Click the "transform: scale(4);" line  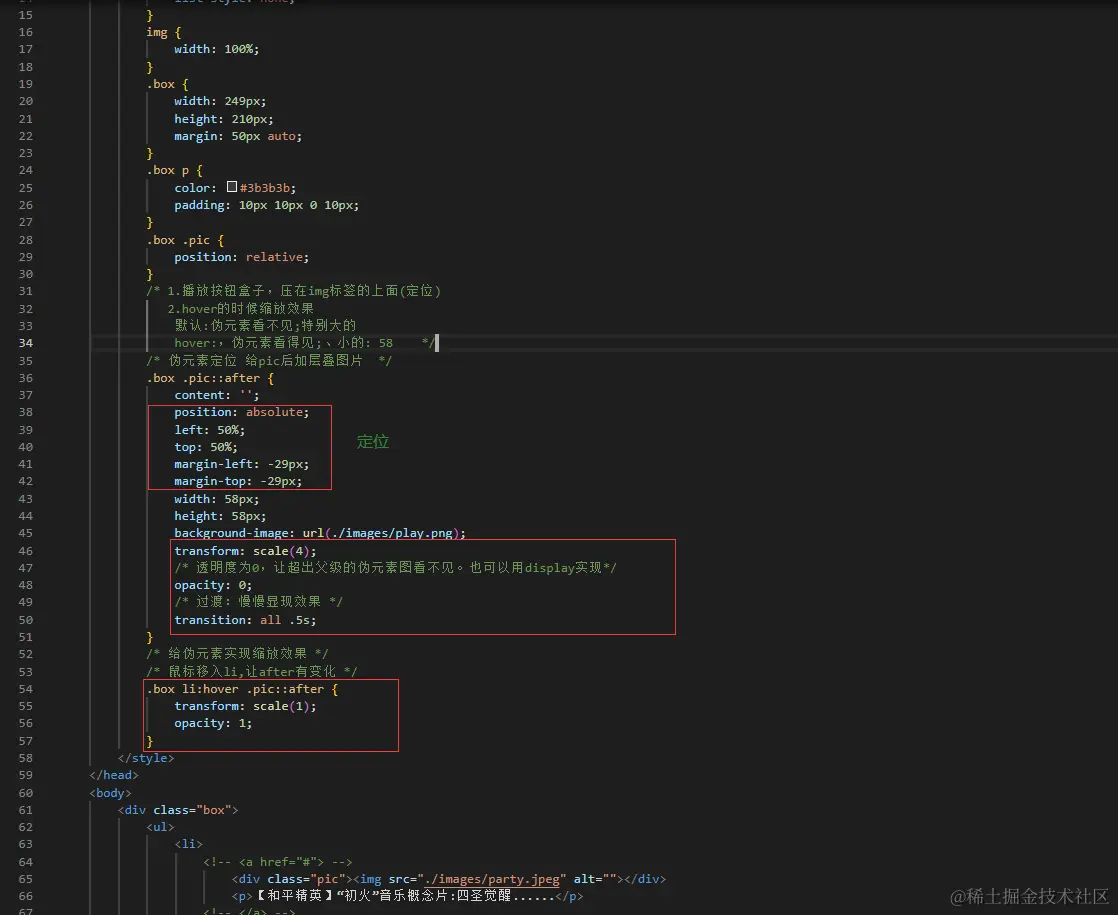pyautogui.click(x=245, y=551)
